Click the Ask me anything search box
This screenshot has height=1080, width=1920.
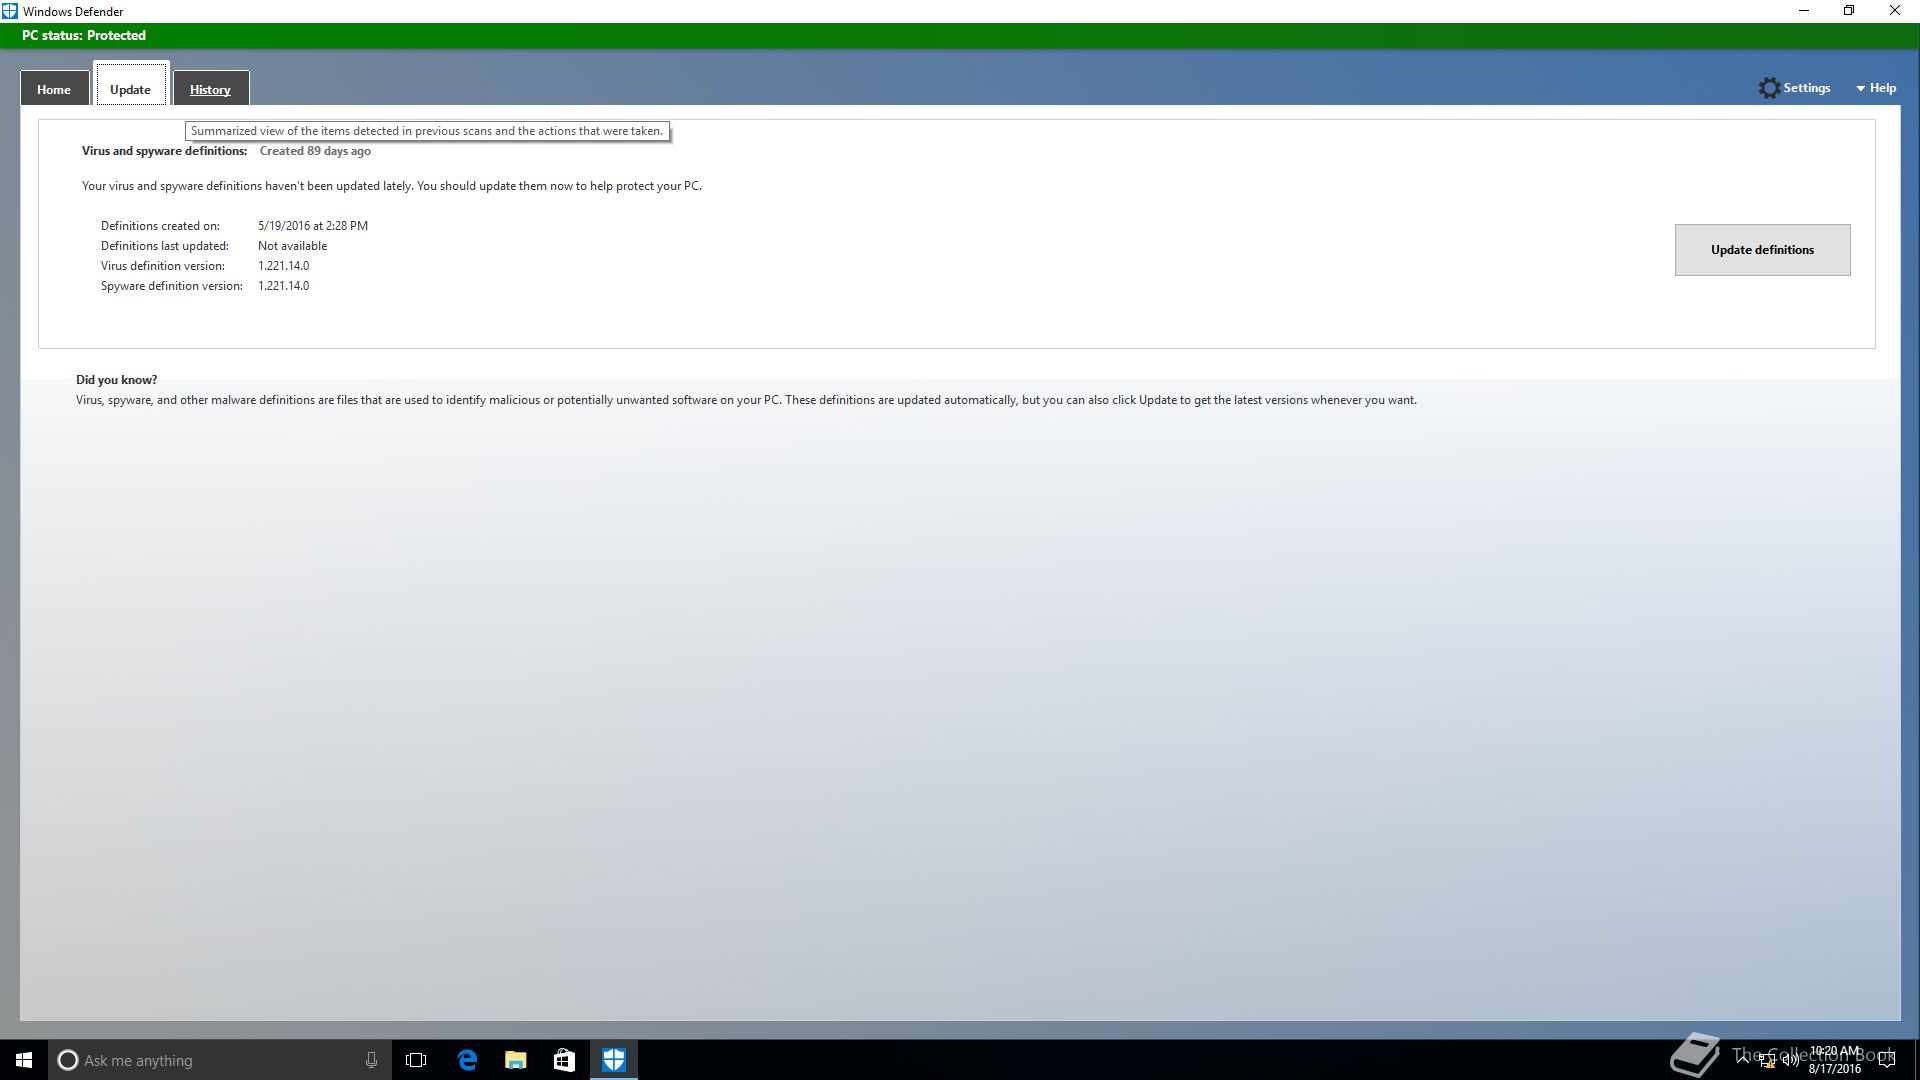point(220,1060)
